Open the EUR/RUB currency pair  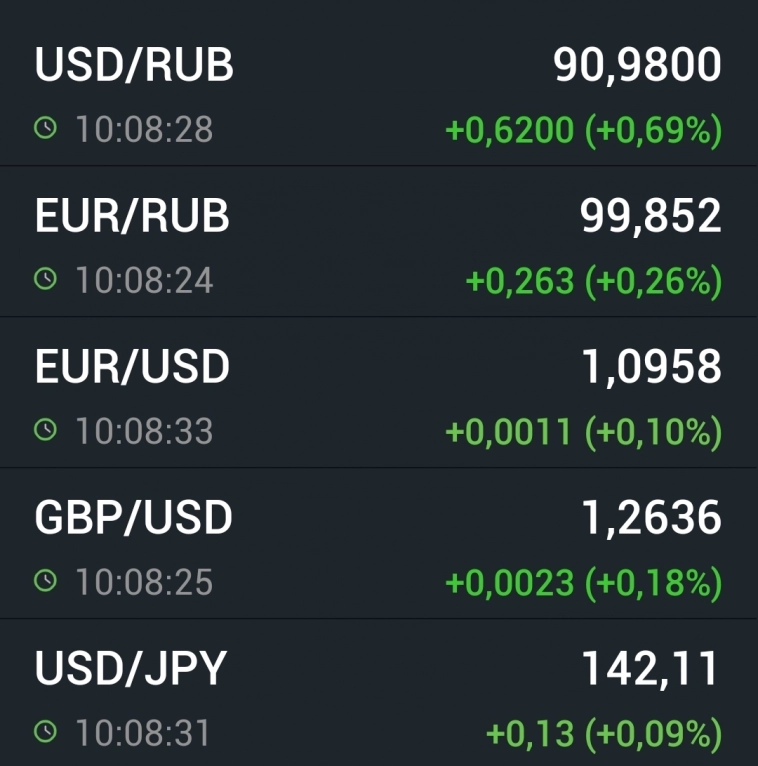point(132,216)
